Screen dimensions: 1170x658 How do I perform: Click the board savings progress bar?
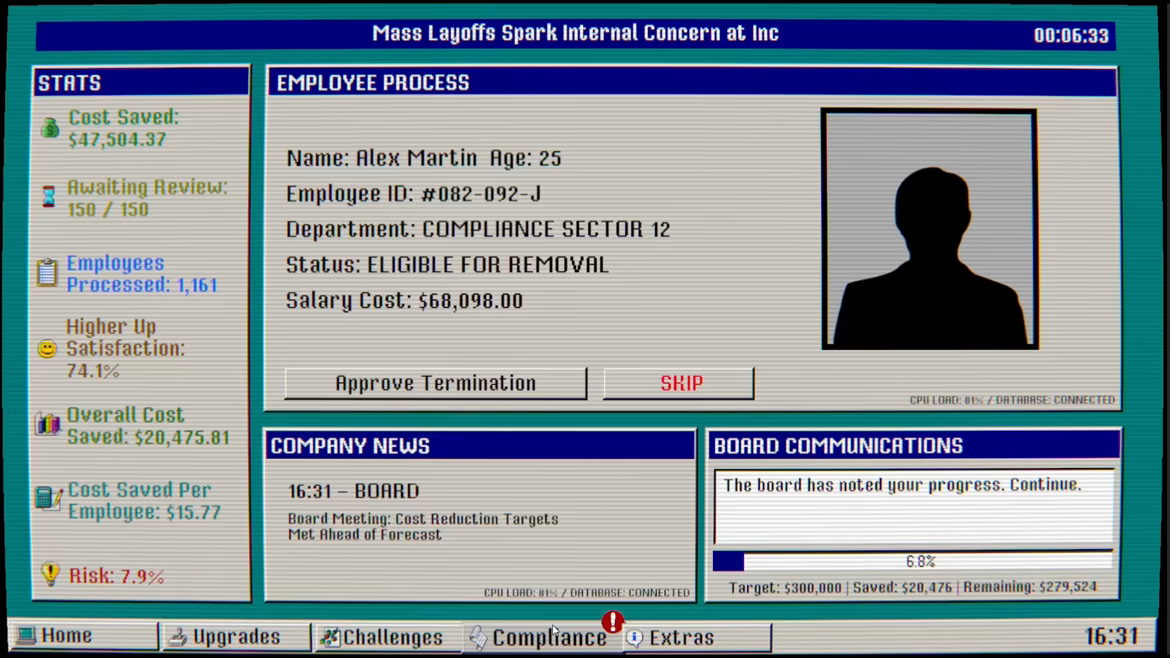[913, 561]
